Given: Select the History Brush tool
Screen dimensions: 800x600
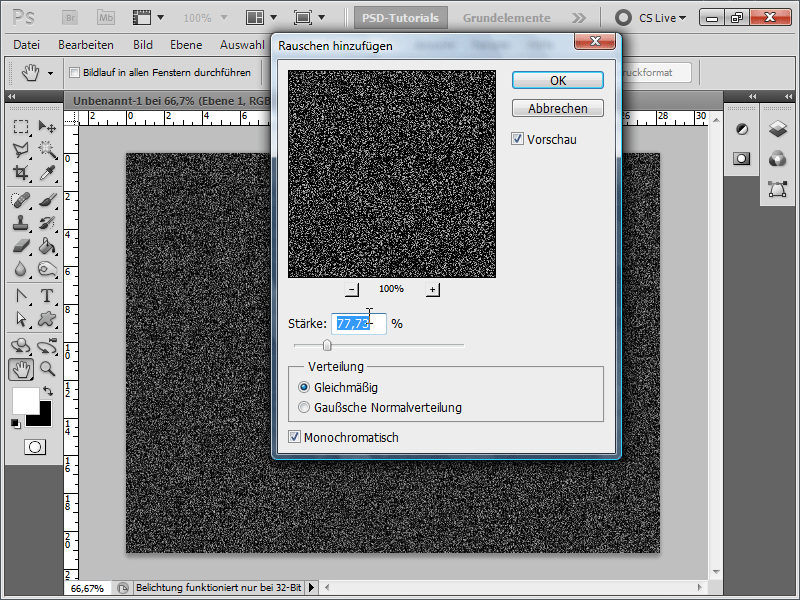Looking at the screenshot, I should click(x=47, y=223).
